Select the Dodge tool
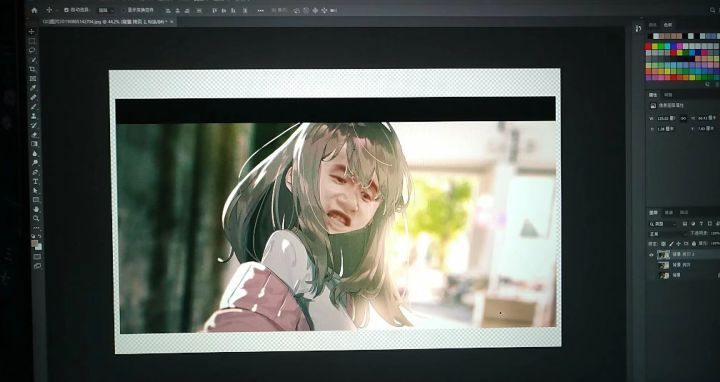This screenshot has height=382, width=720. click(35, 163)
